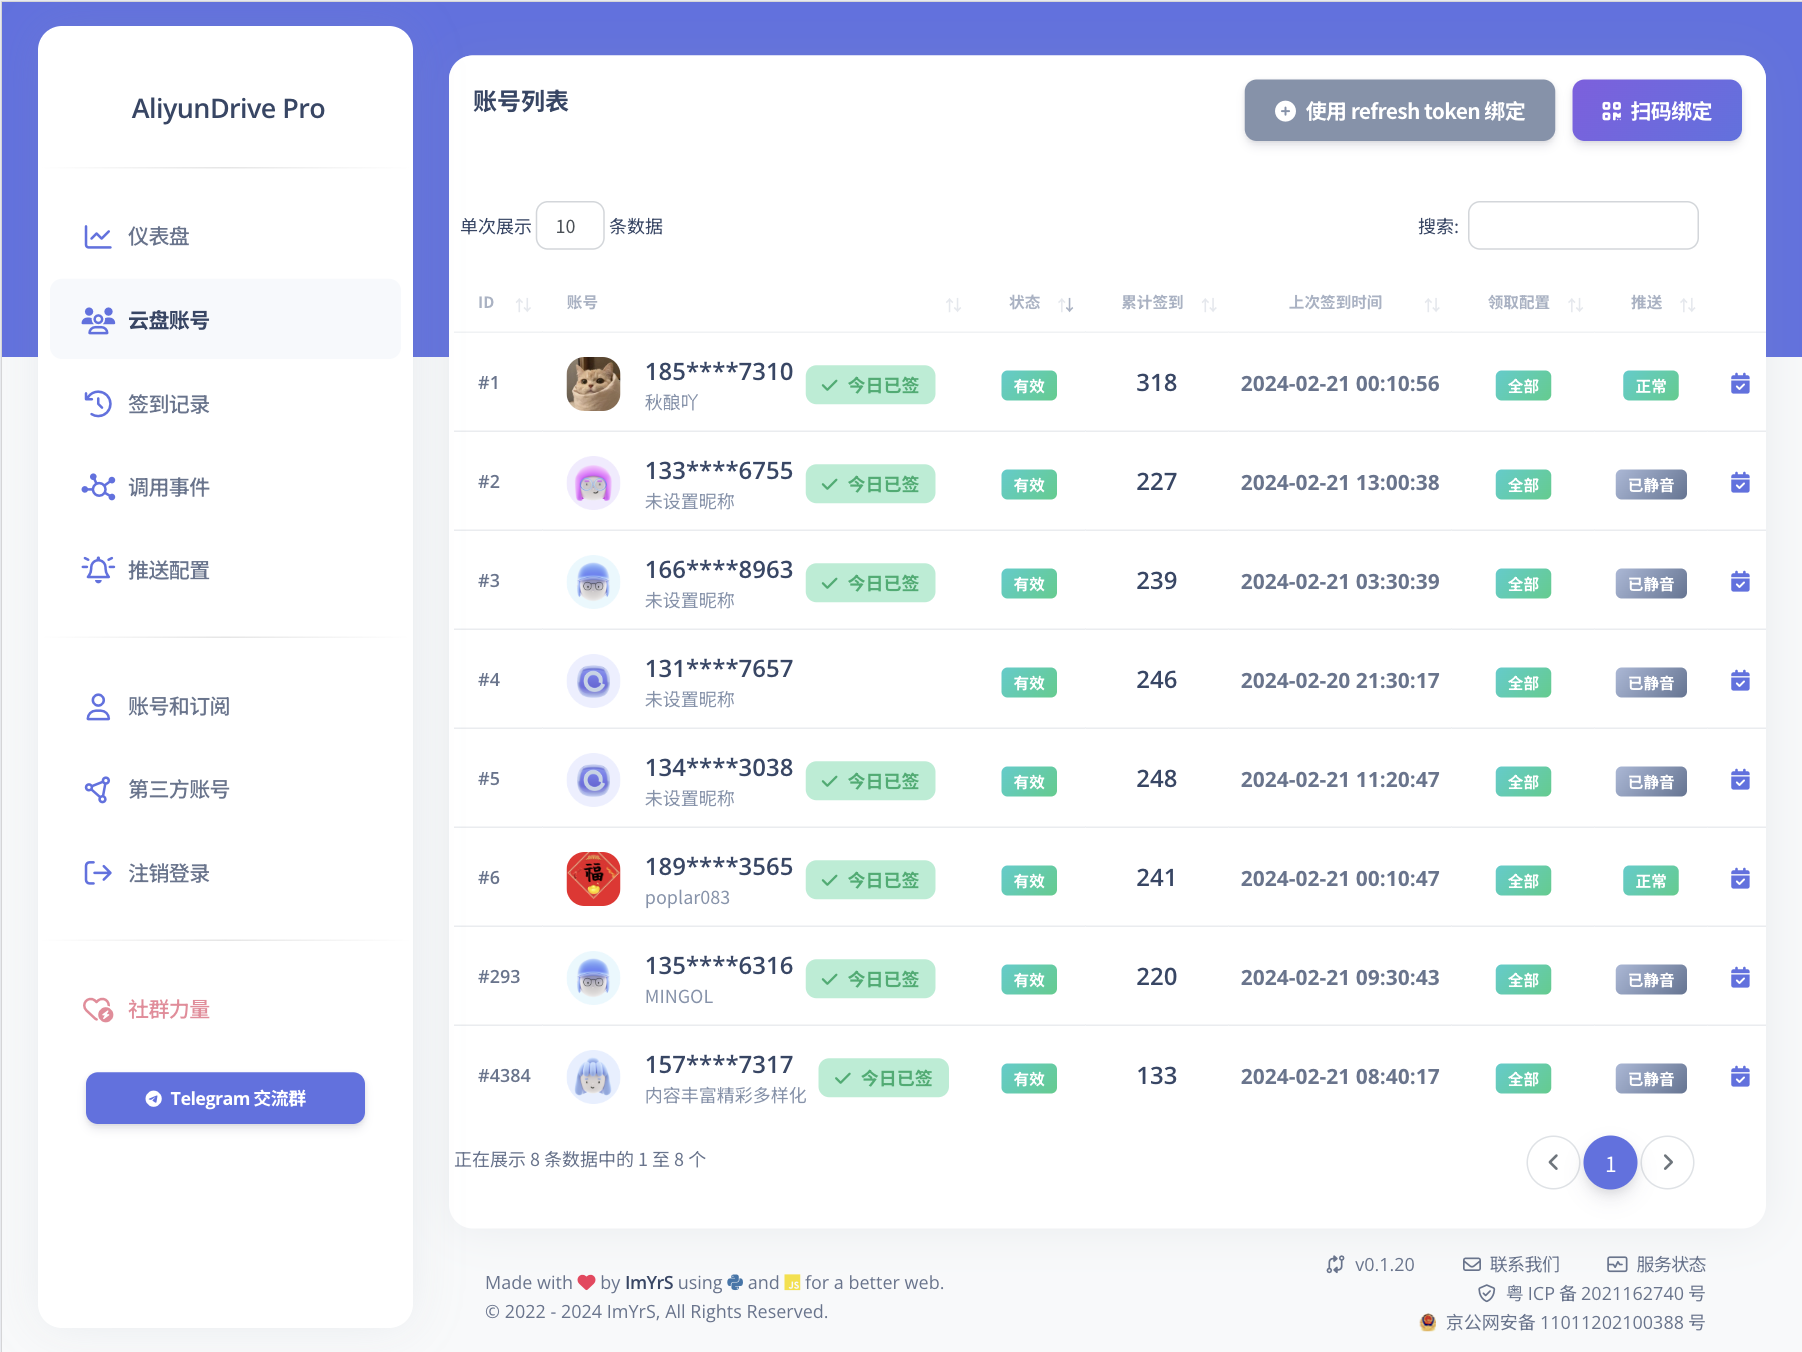Click the cat avatar of 185****7310
This screenshot has width=1802, height=1352.
[x=594, y=384]
